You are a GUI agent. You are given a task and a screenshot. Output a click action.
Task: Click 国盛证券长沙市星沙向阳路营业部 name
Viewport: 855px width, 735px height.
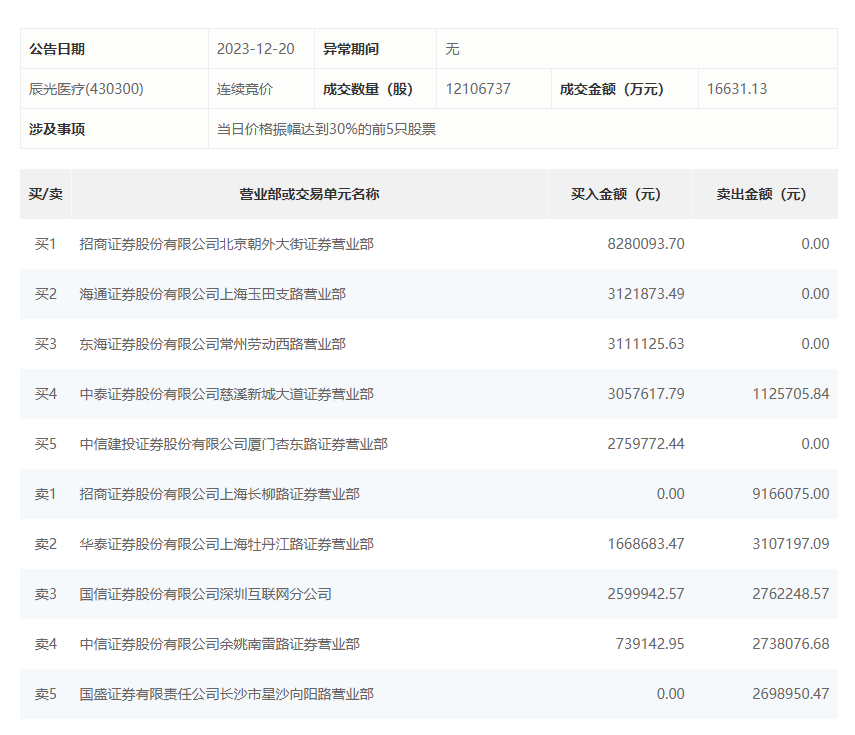point(226,694)
